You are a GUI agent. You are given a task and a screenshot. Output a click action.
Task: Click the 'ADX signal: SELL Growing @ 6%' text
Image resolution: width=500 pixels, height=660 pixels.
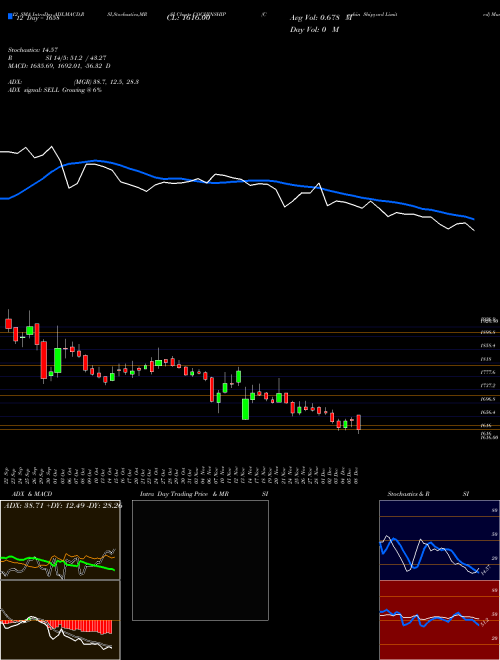tap(55, 90)
